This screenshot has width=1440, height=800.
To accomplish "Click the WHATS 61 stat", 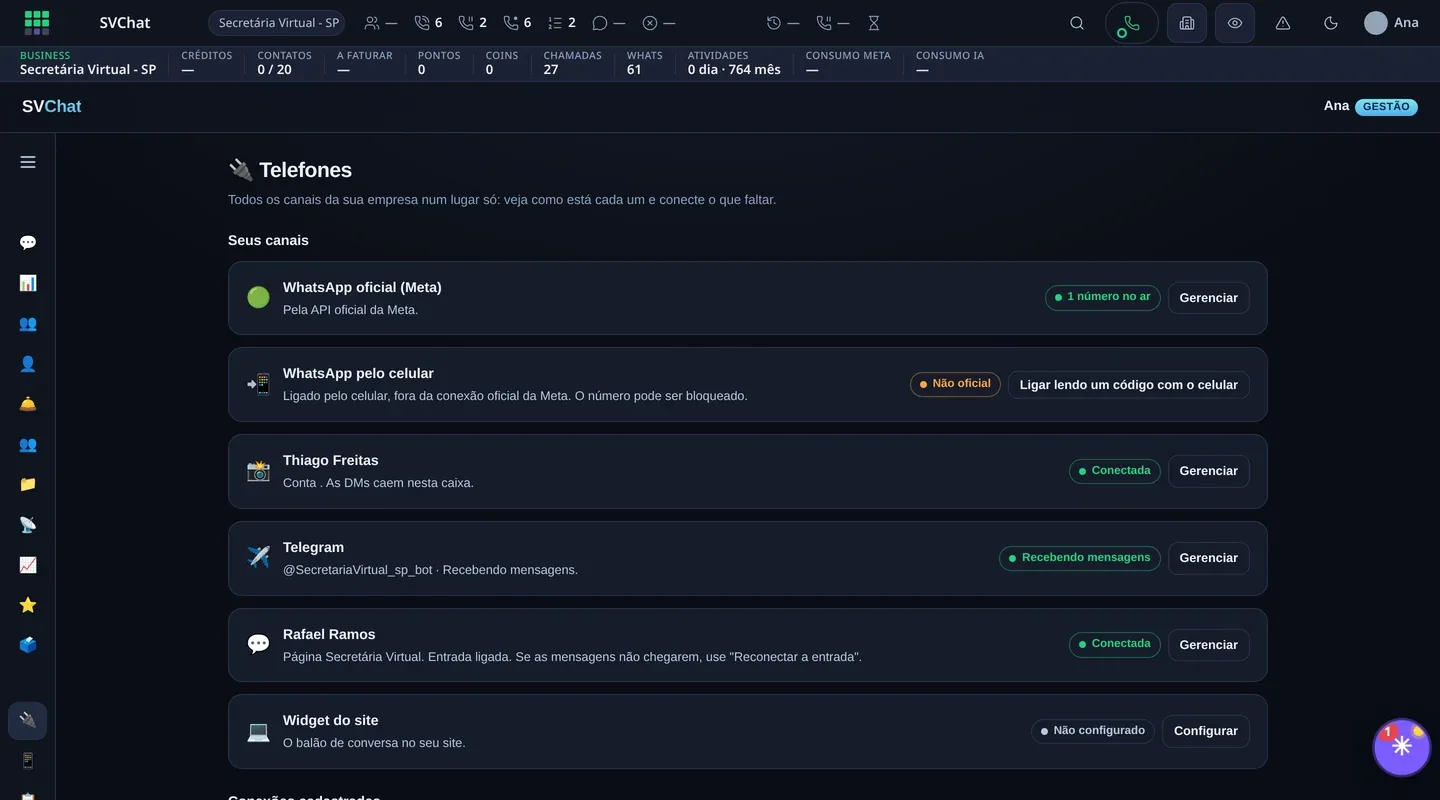I will point(644,63).
